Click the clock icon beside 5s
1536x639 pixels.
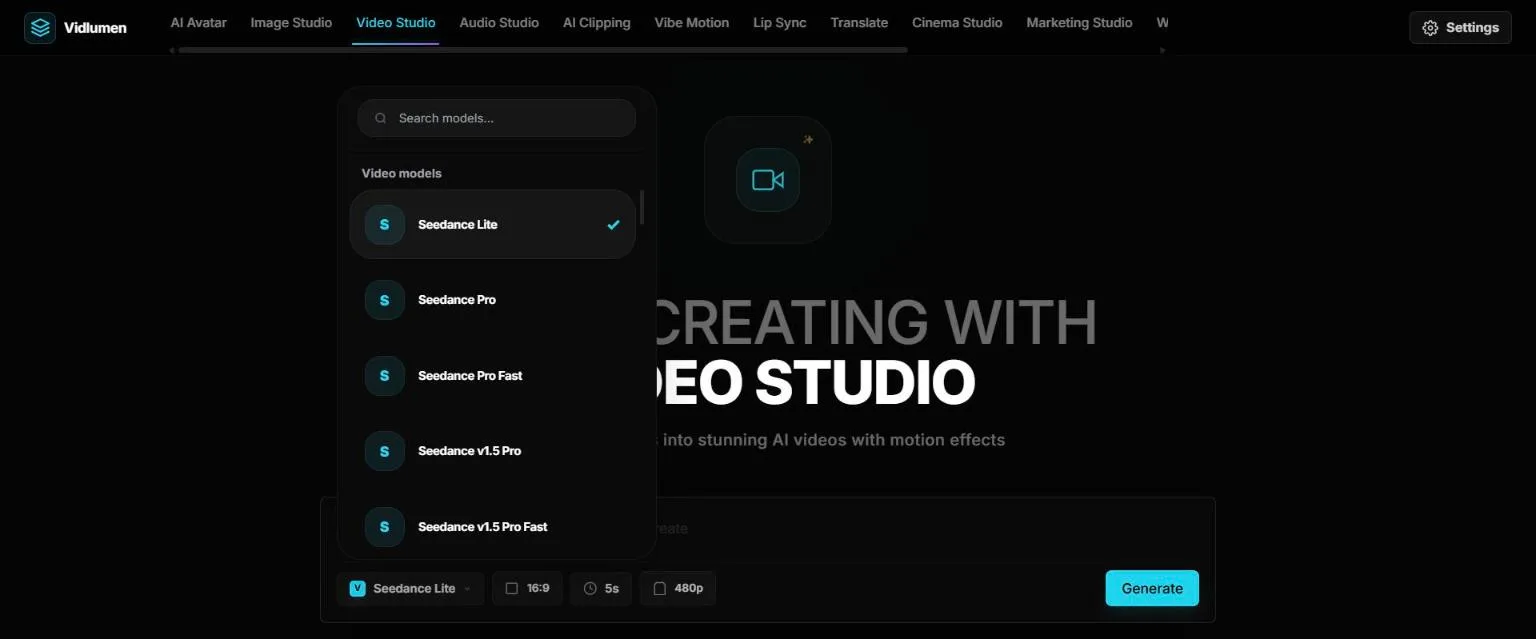[590, 589]
